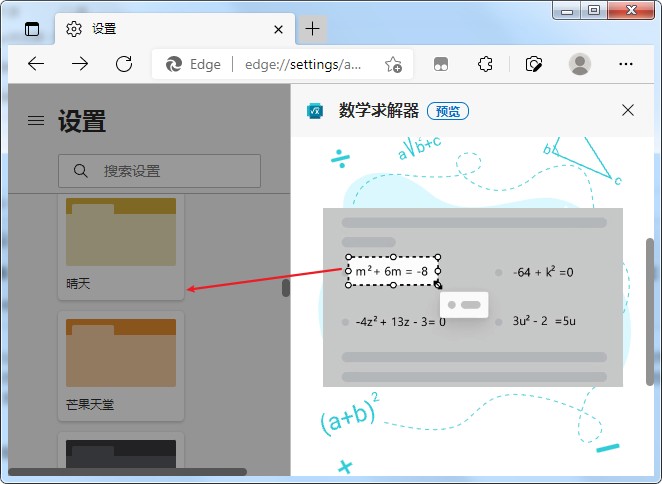Go forward to next page

(80, 64)
